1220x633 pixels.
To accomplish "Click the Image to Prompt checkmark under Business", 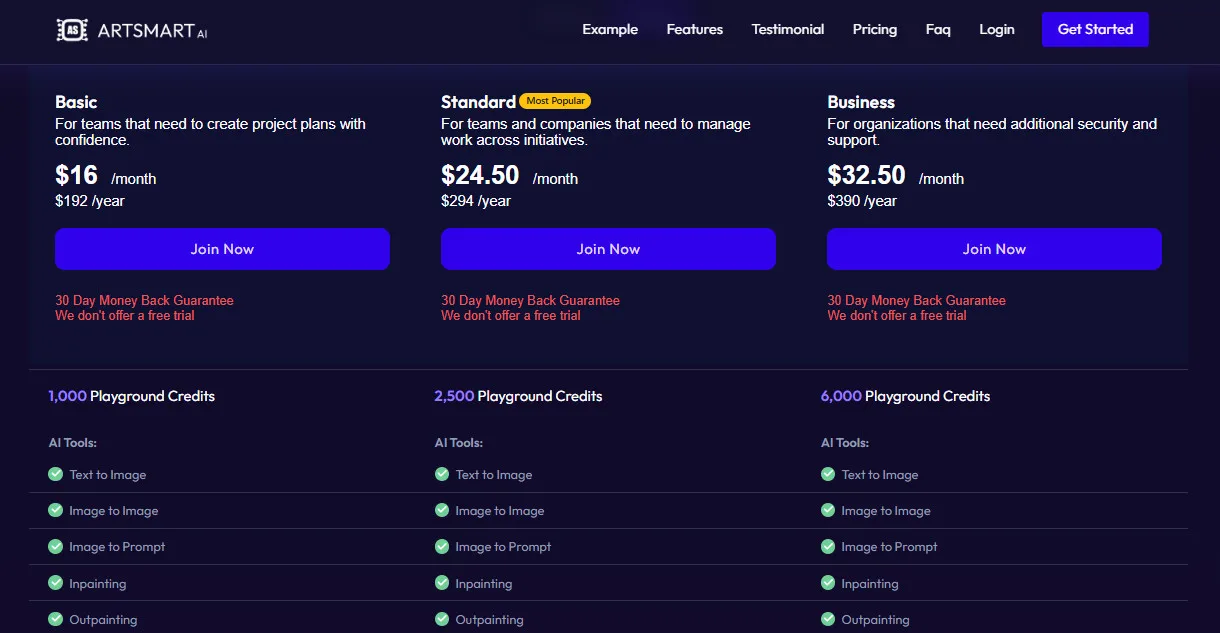I will click(828, 547).
